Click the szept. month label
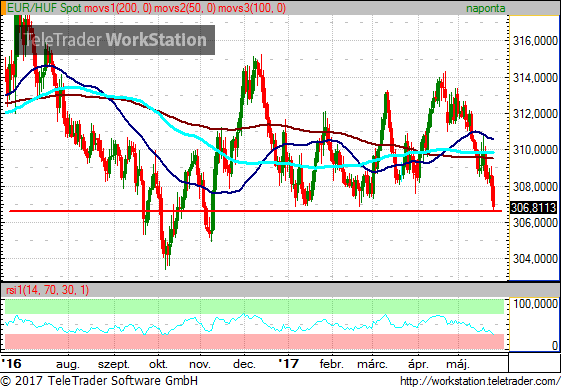 click(113, 364)
